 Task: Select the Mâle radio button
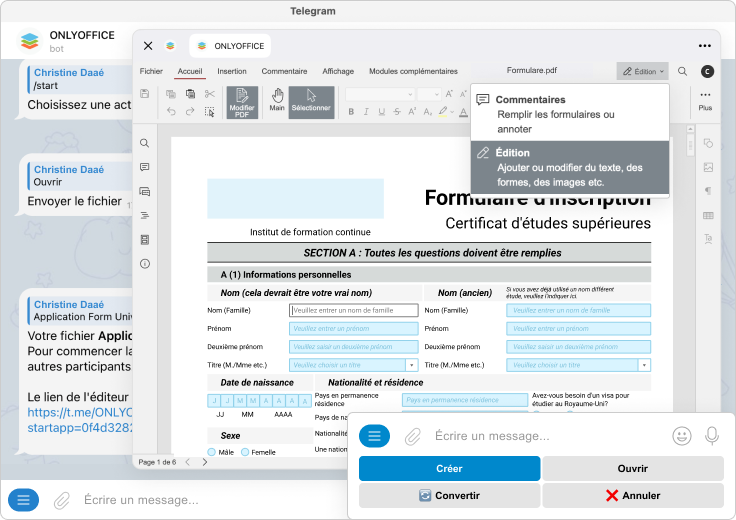(211, 452)
